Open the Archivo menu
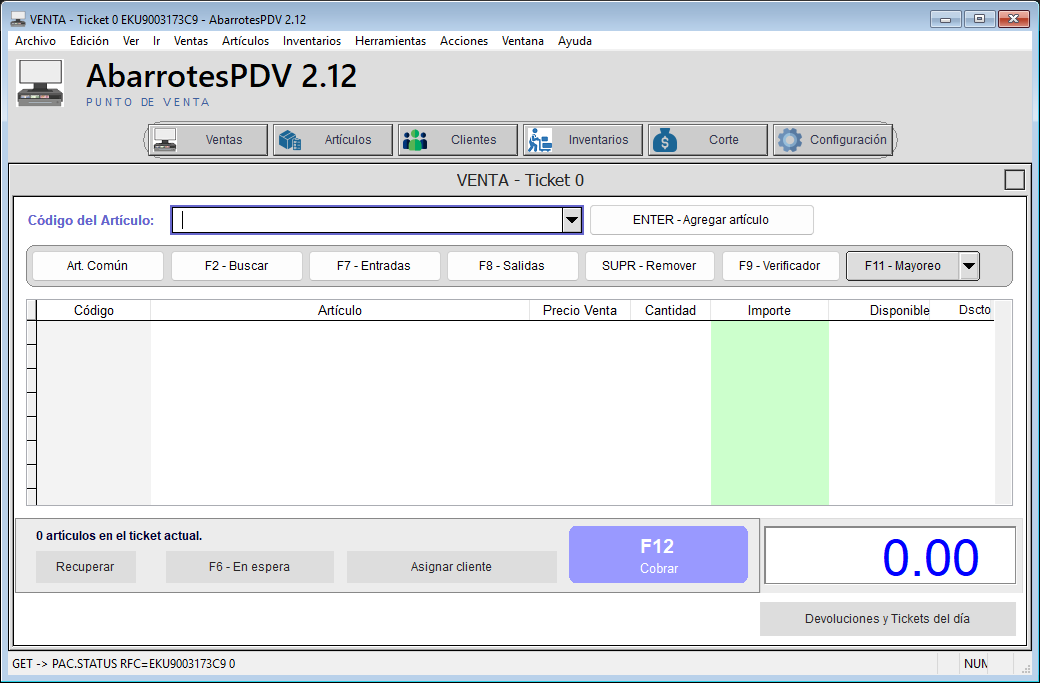Screen dimensions: 1040x683 coord(35,40)
